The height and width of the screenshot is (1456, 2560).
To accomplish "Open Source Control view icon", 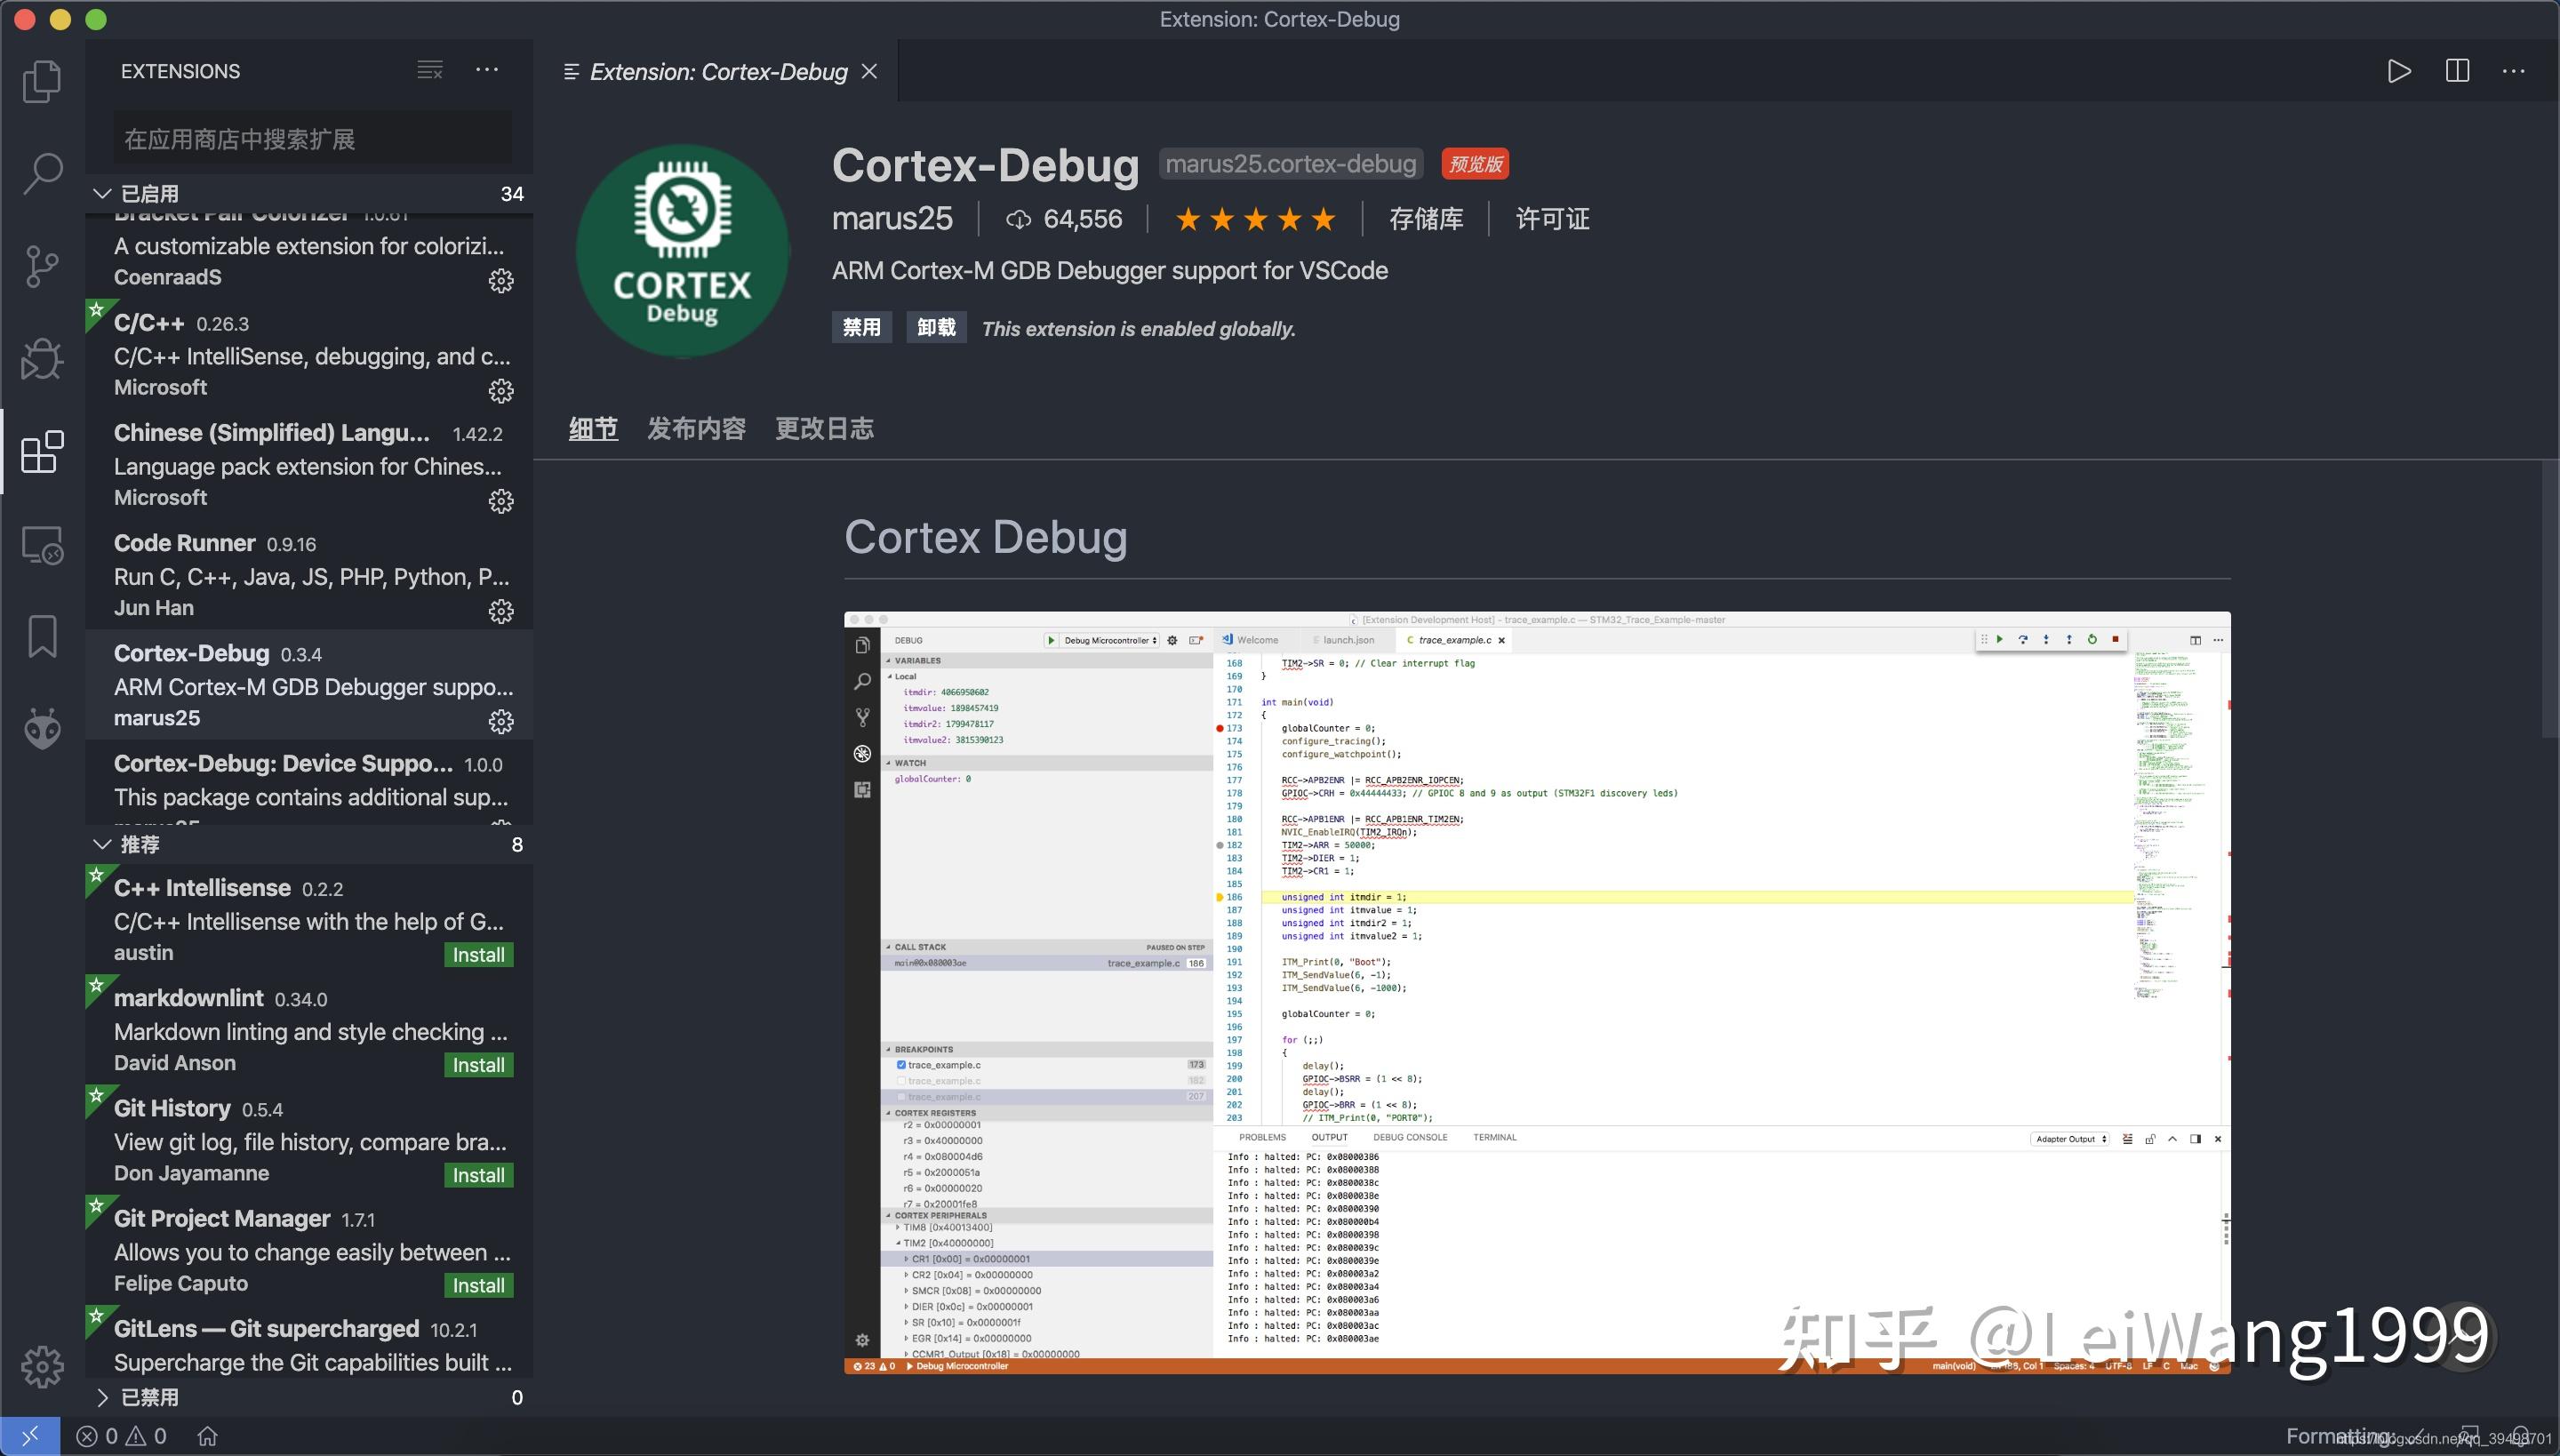I will click(42, 266).
